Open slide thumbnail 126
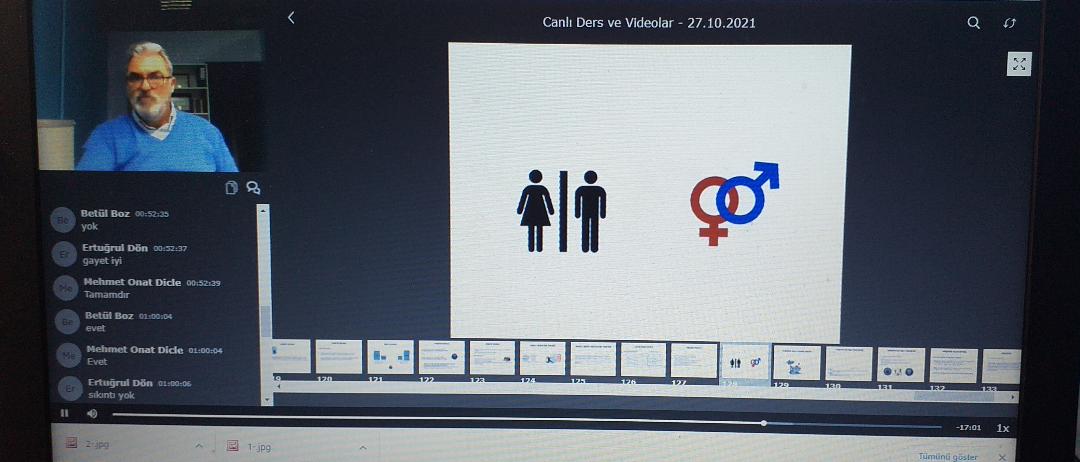 643,360
